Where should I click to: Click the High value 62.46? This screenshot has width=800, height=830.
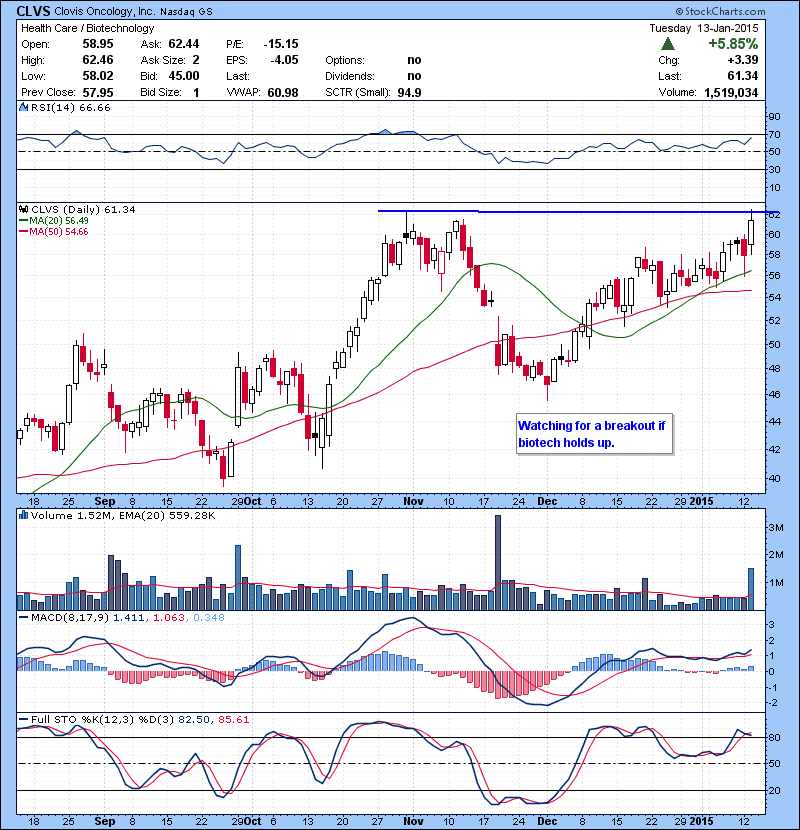(98, 60)
